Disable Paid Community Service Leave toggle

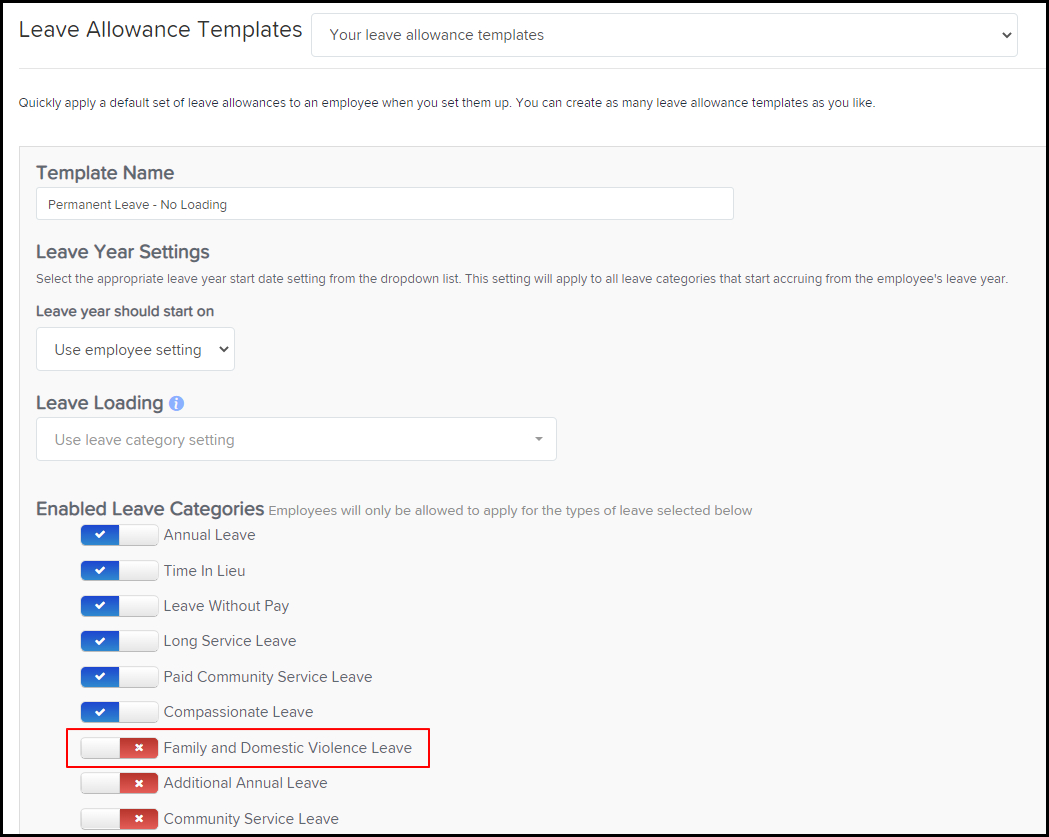tap(119, 677)
